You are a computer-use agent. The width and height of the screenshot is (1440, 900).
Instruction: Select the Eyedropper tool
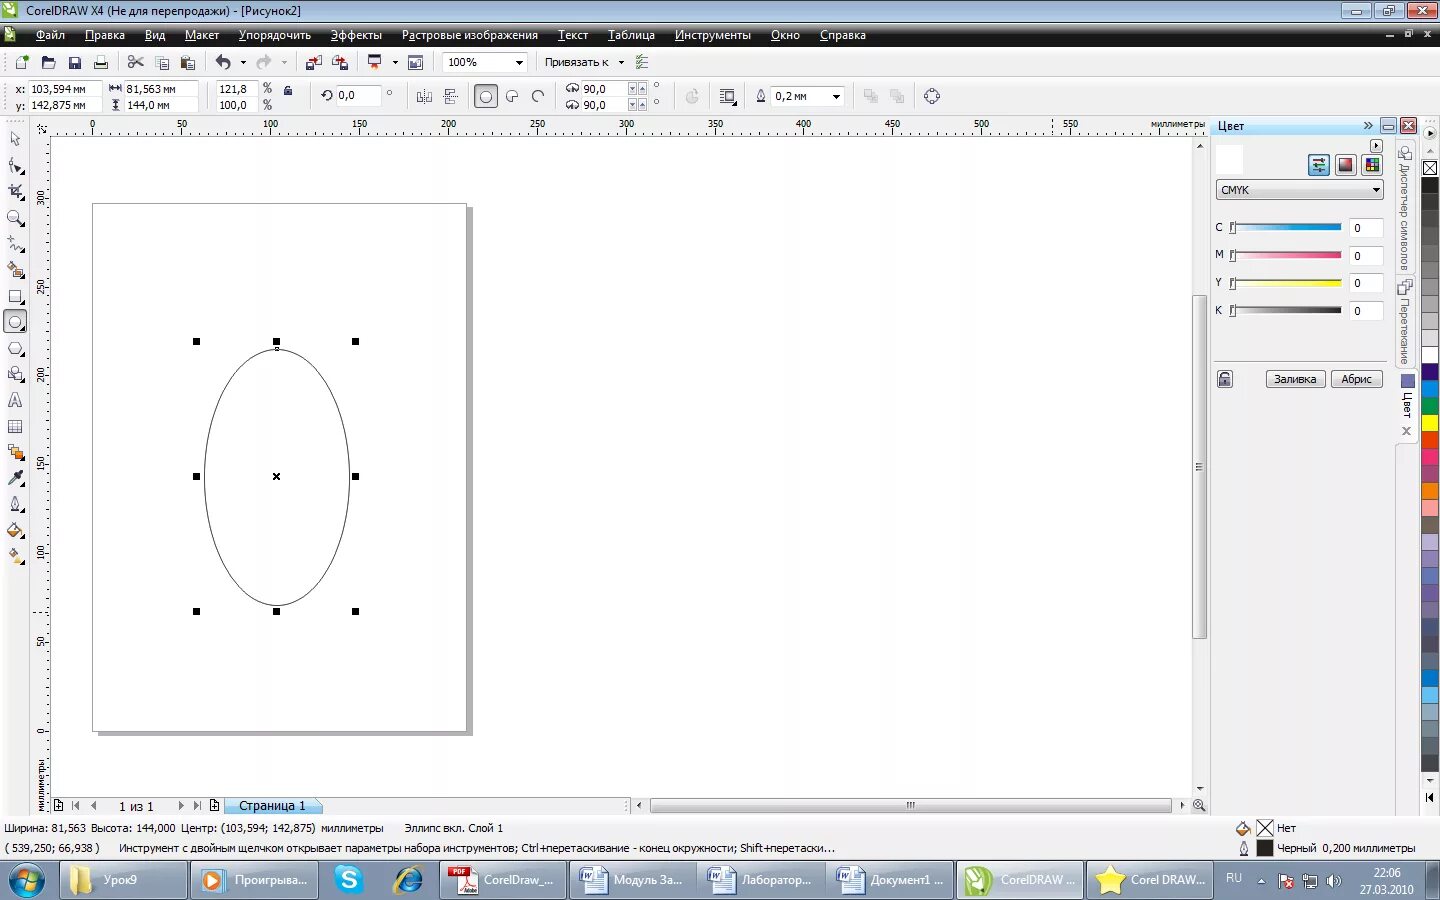[x=15, y=478]
